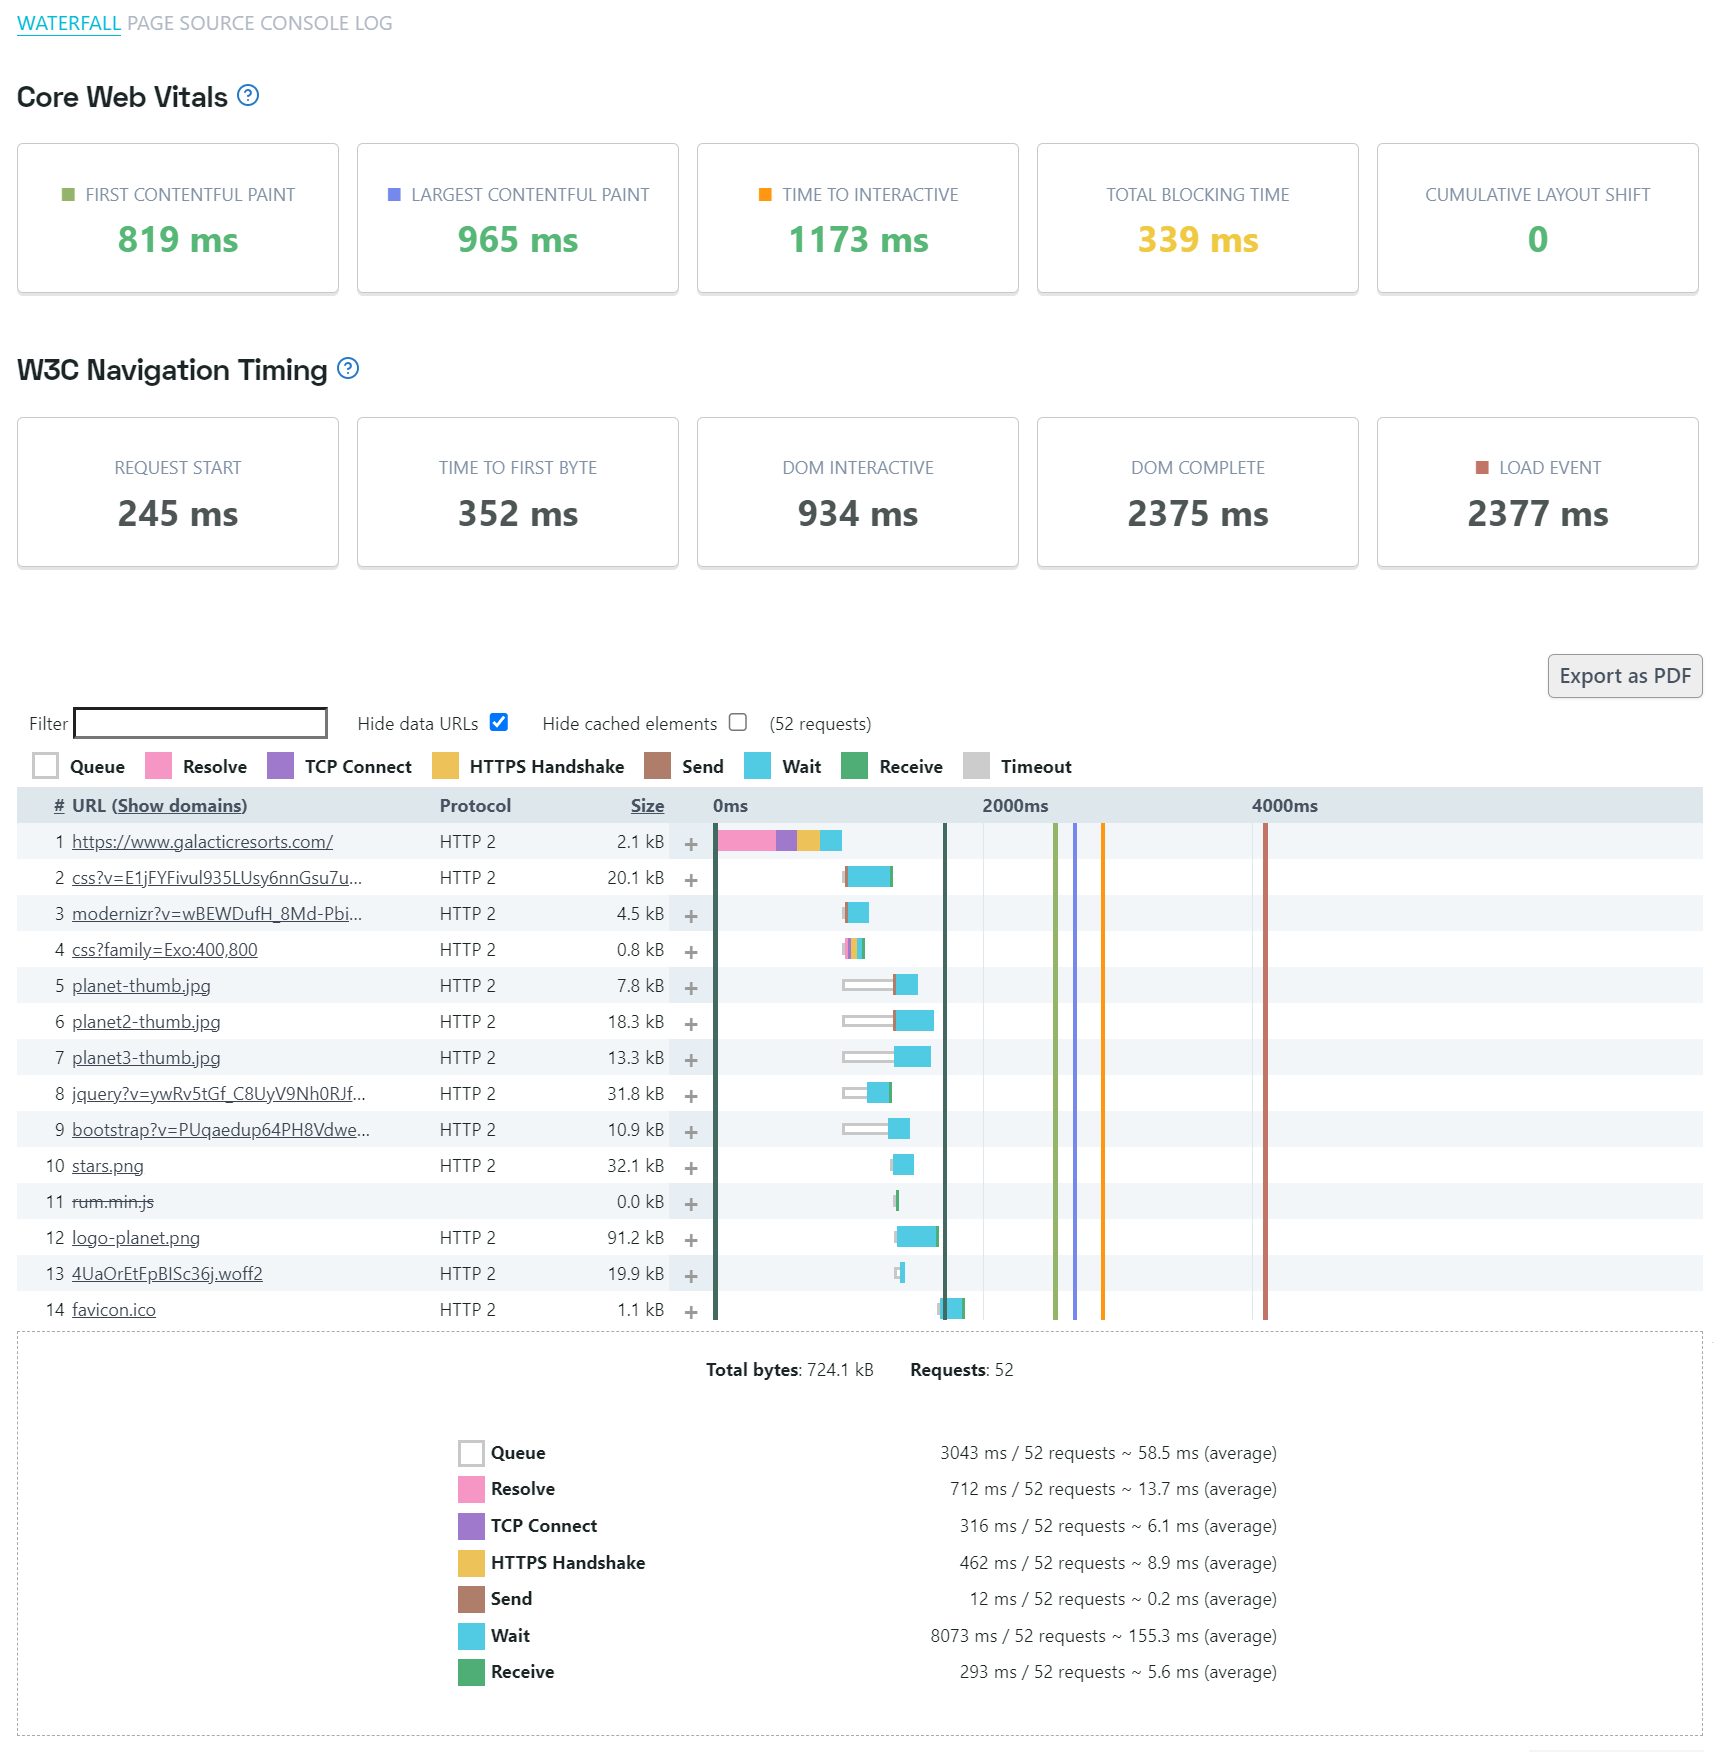Click plus icon beside jquery request
The image size is (1714, 1752).
(691, 1096)
